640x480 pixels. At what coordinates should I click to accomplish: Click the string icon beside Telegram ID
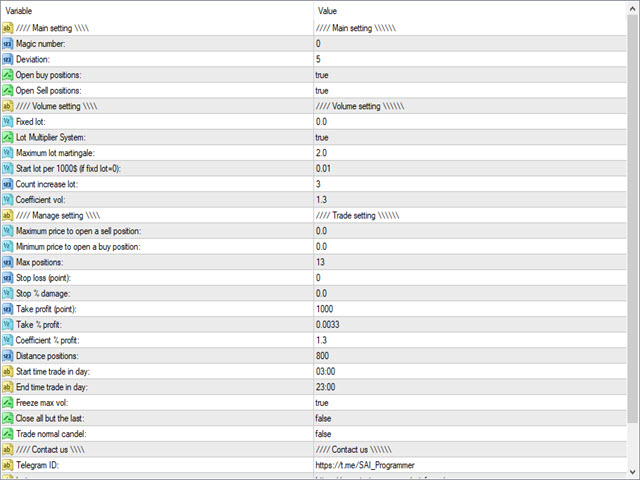(7, 465)
